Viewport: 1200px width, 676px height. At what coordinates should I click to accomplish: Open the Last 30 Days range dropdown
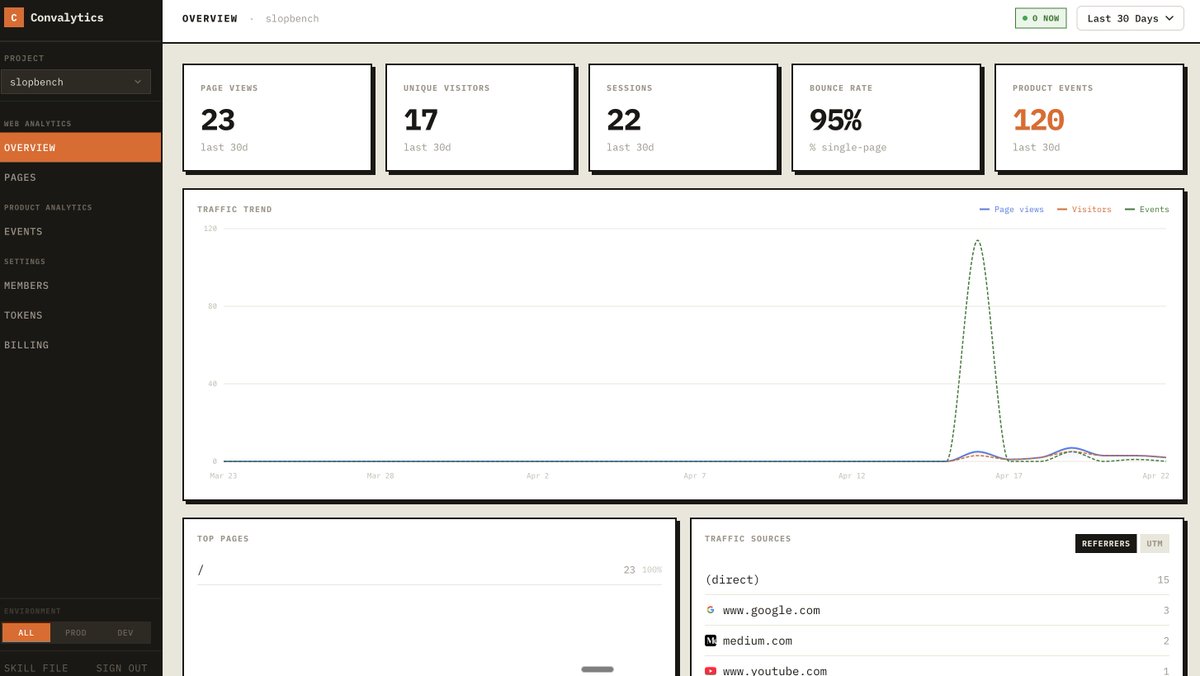(x=1129, y=18)
